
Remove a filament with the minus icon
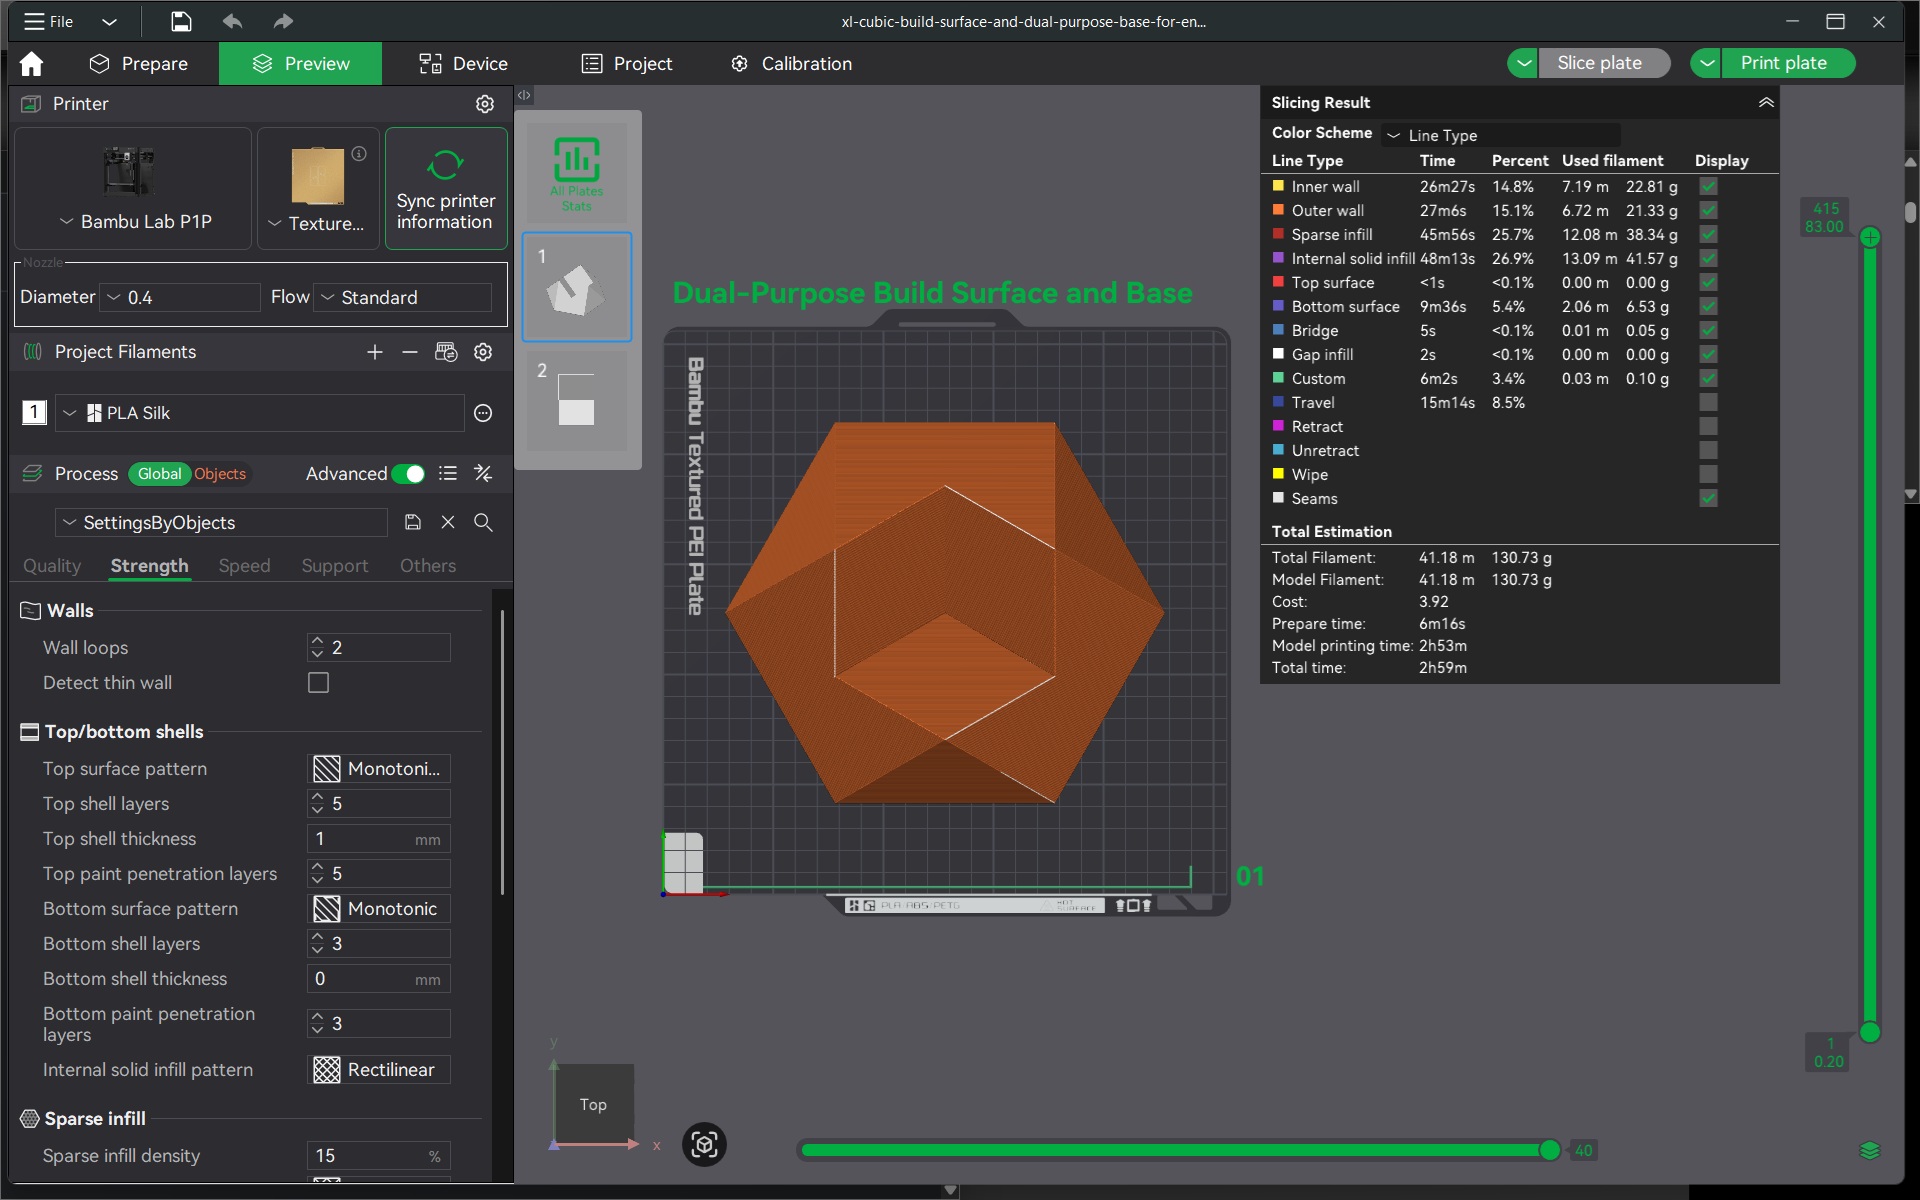coord(410,352)
